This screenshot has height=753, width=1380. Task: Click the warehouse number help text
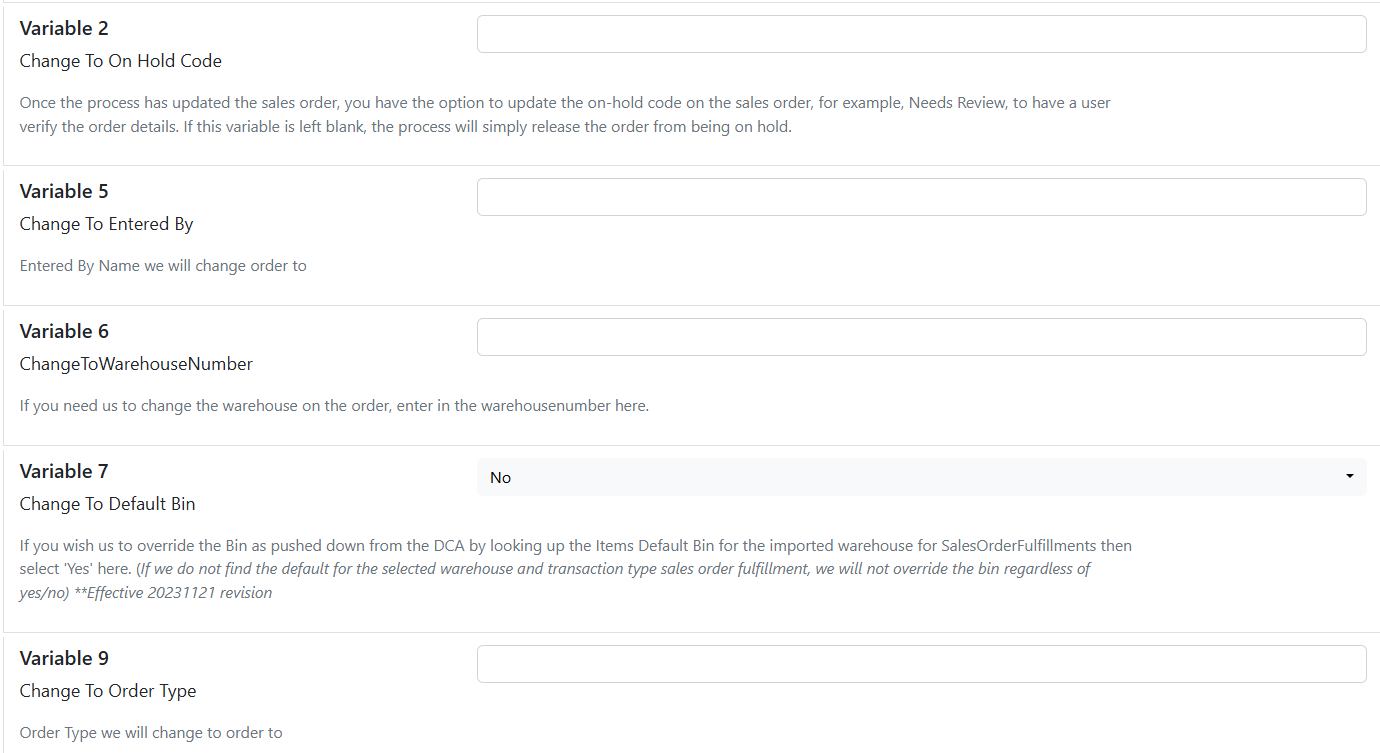point(334,406)
